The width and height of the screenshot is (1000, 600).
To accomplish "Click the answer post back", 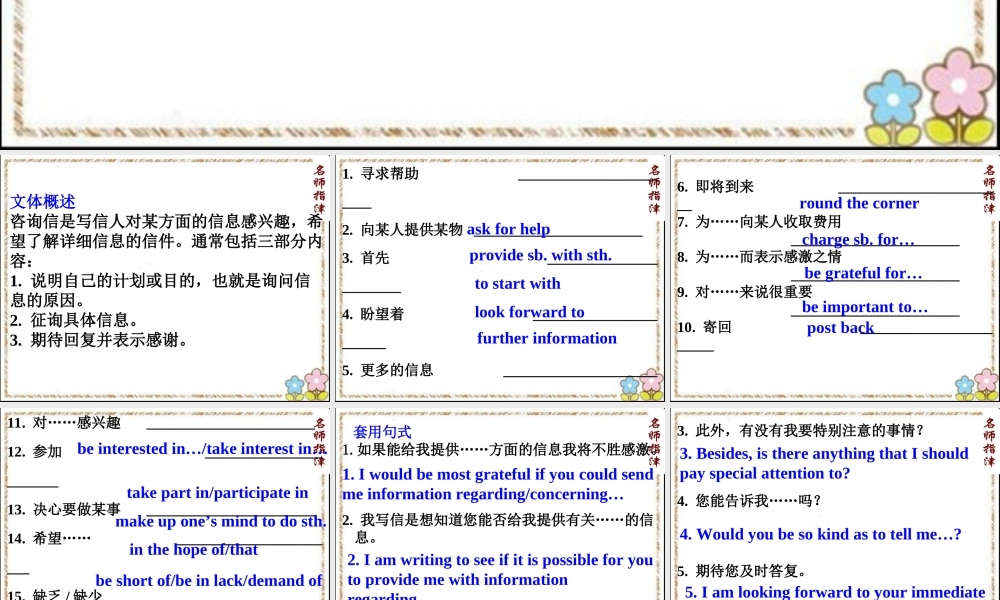I will pos(840,327).
